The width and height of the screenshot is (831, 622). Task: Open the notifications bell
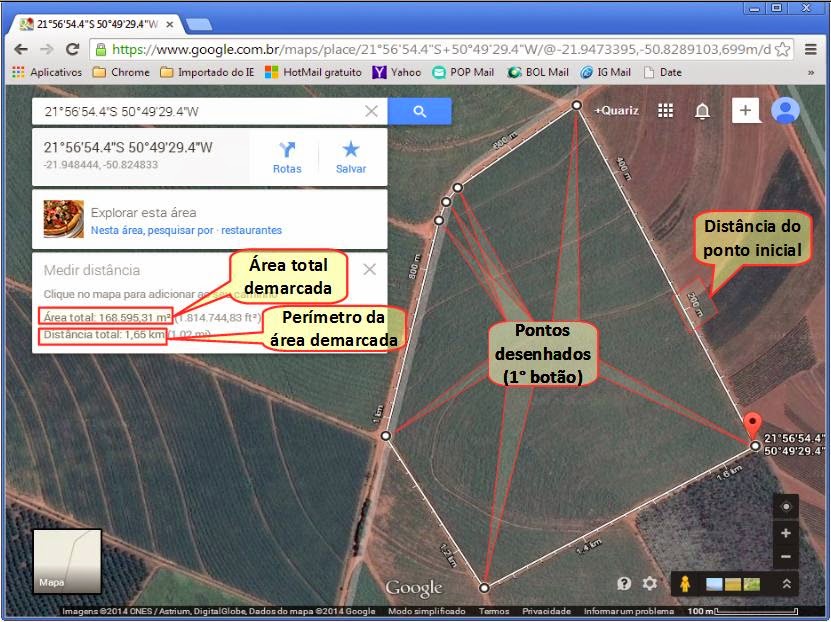703,110
